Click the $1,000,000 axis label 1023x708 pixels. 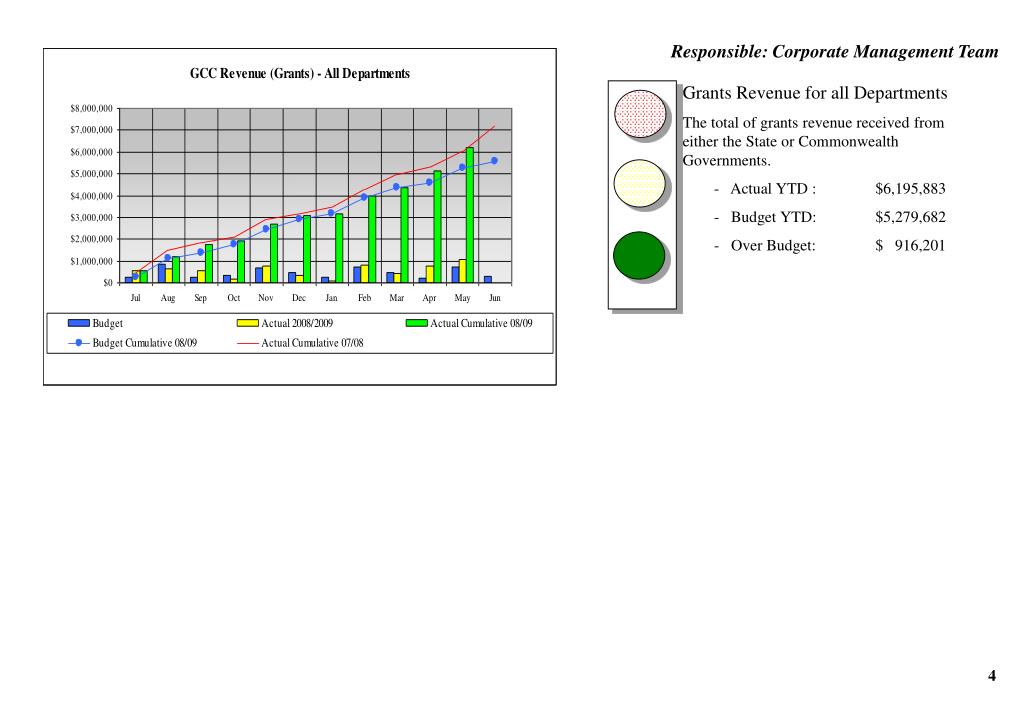click(x=91, y=261)
